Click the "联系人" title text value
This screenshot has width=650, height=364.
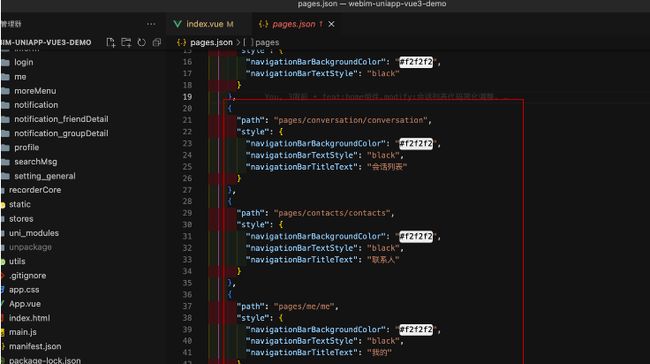[383, 260]
